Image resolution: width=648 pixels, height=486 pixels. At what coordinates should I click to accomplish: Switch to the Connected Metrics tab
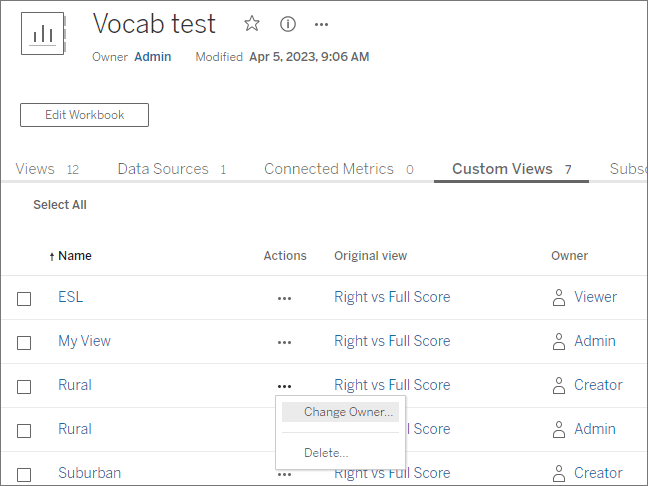[329, 169]
